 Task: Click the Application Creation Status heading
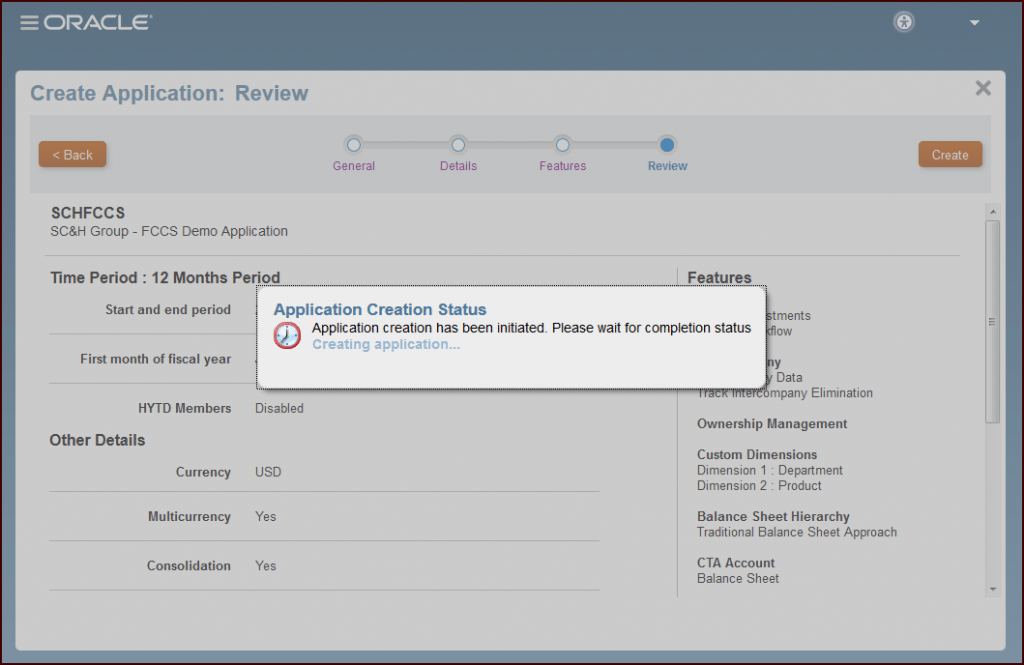tap(379, 310)
